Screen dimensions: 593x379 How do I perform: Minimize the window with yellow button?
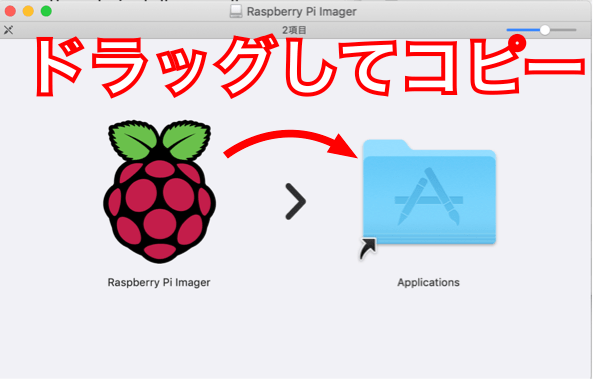28,11
